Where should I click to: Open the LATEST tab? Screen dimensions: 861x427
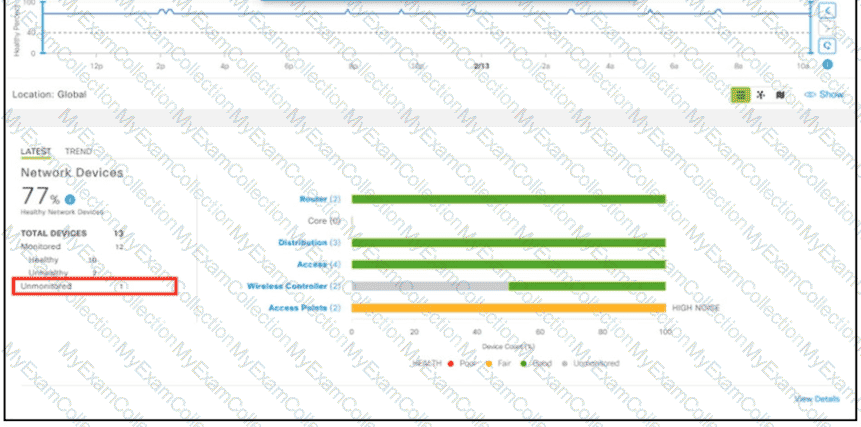click(x=36, y=152)
